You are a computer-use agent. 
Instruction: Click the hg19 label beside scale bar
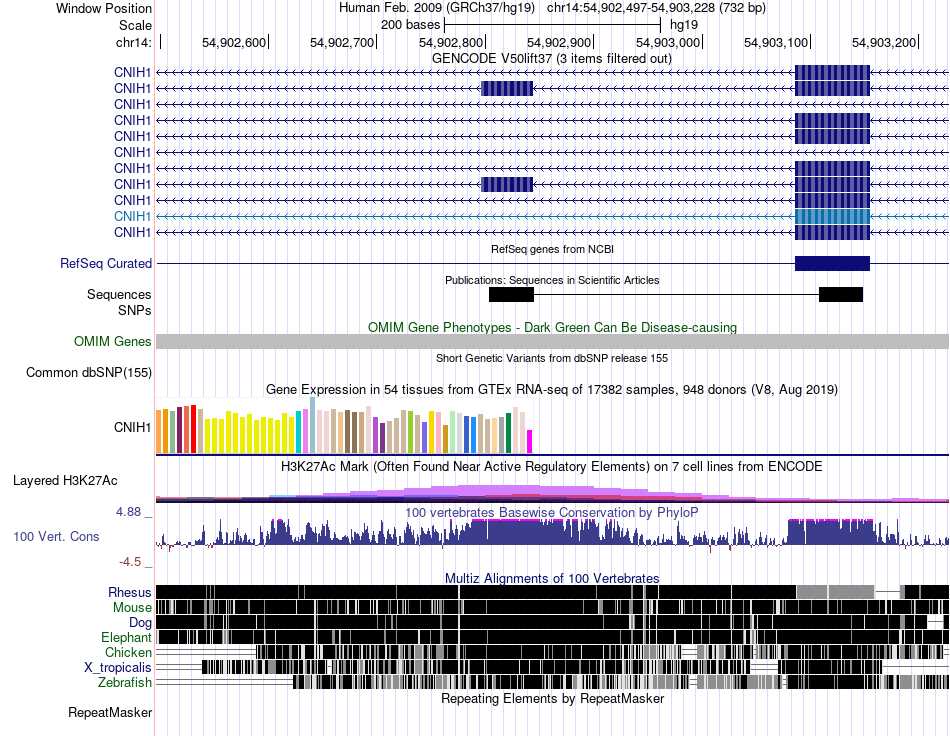pyautogui.click(x=683, y=25)
